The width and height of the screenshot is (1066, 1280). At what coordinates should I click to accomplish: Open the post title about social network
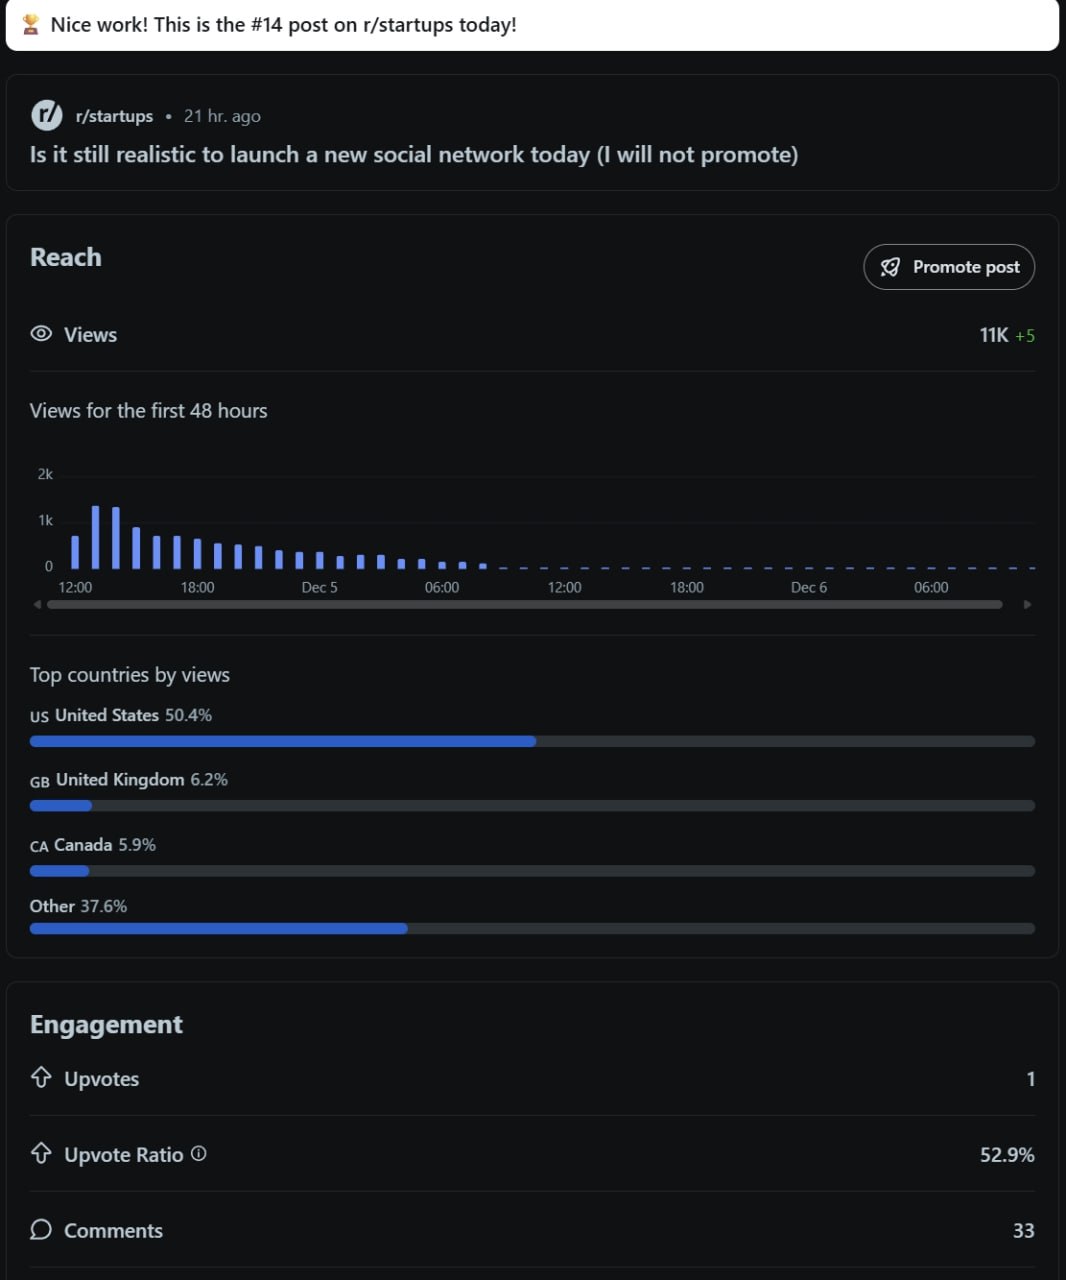coord(413,155)
